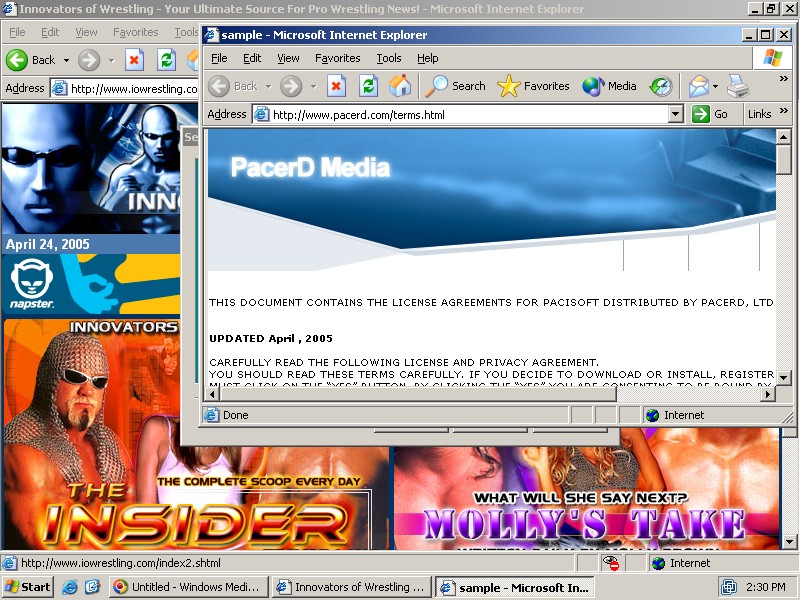Open the View menu in the sample window
This screenshot has width=800, height=600.
288,58
